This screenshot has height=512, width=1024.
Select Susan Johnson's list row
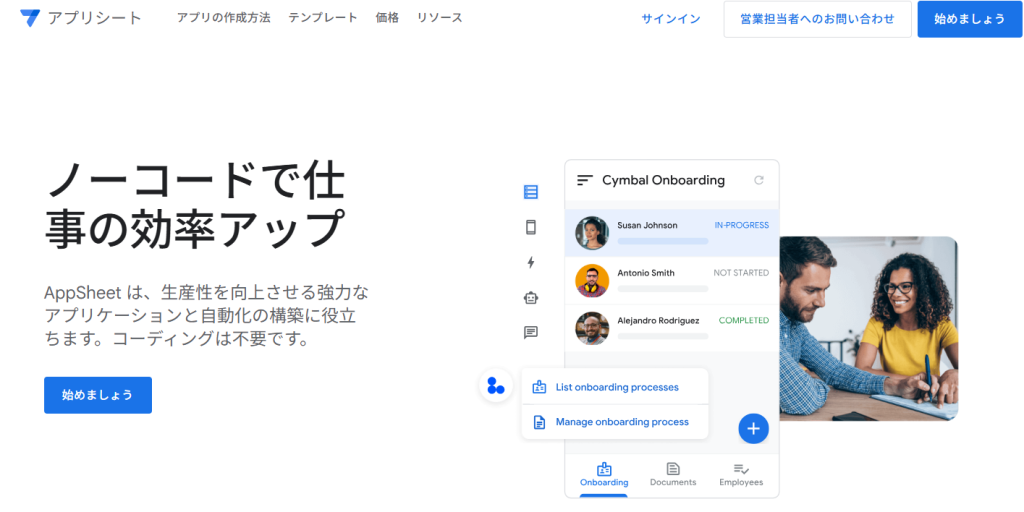671,233
